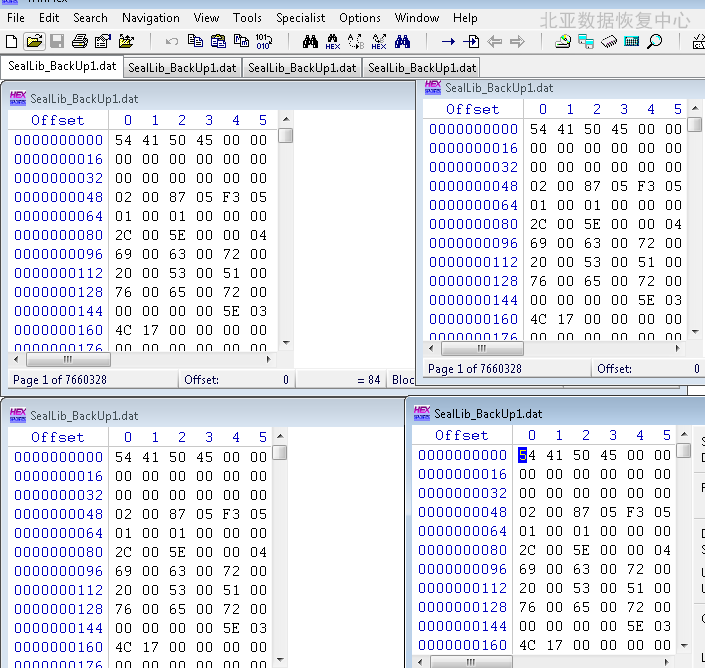Screen dimensions: 705x668
Task: Click byte F3 in row 0000000048 of bottom-left window
Action: click(x=231, y=514)
